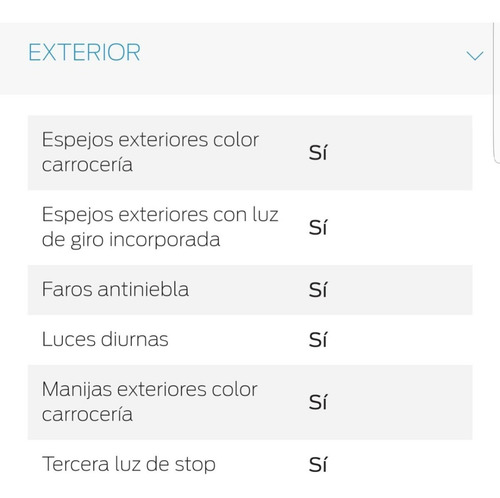
Task: Click Sí value for Faros antiniebla
Action: [x=318, y=290]
